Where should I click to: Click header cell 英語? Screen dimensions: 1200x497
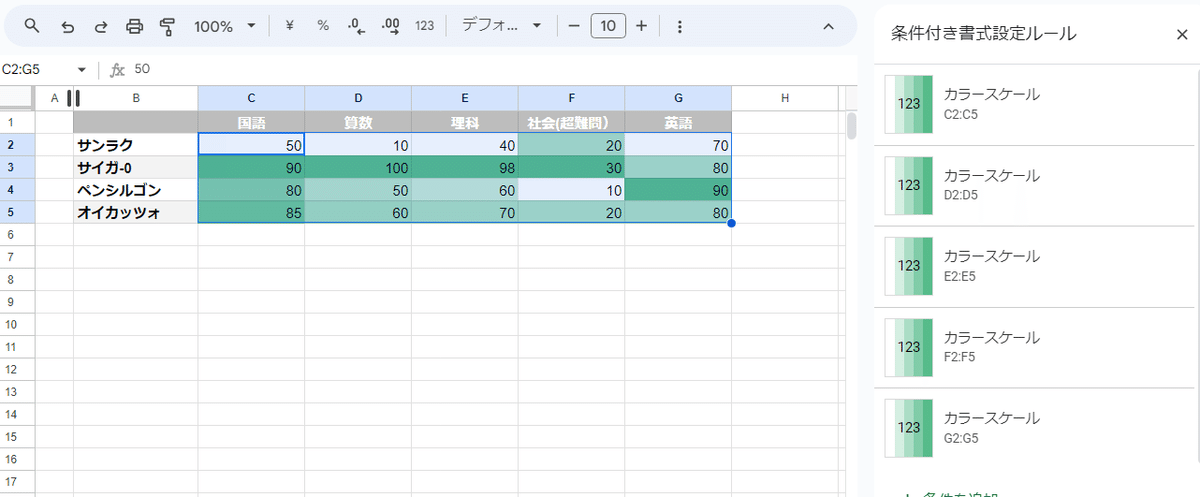[679, 122]
